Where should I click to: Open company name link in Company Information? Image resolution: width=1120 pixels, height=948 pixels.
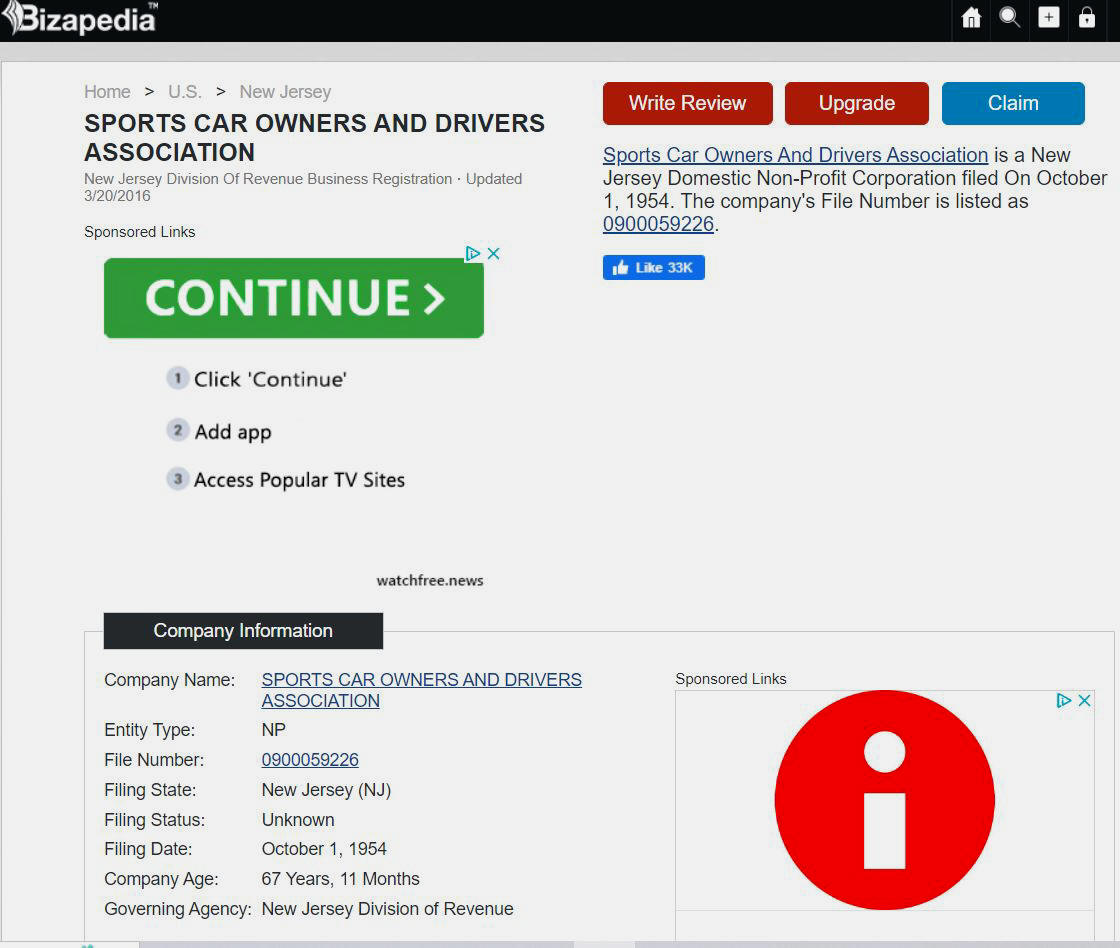(x=421, y=690)
